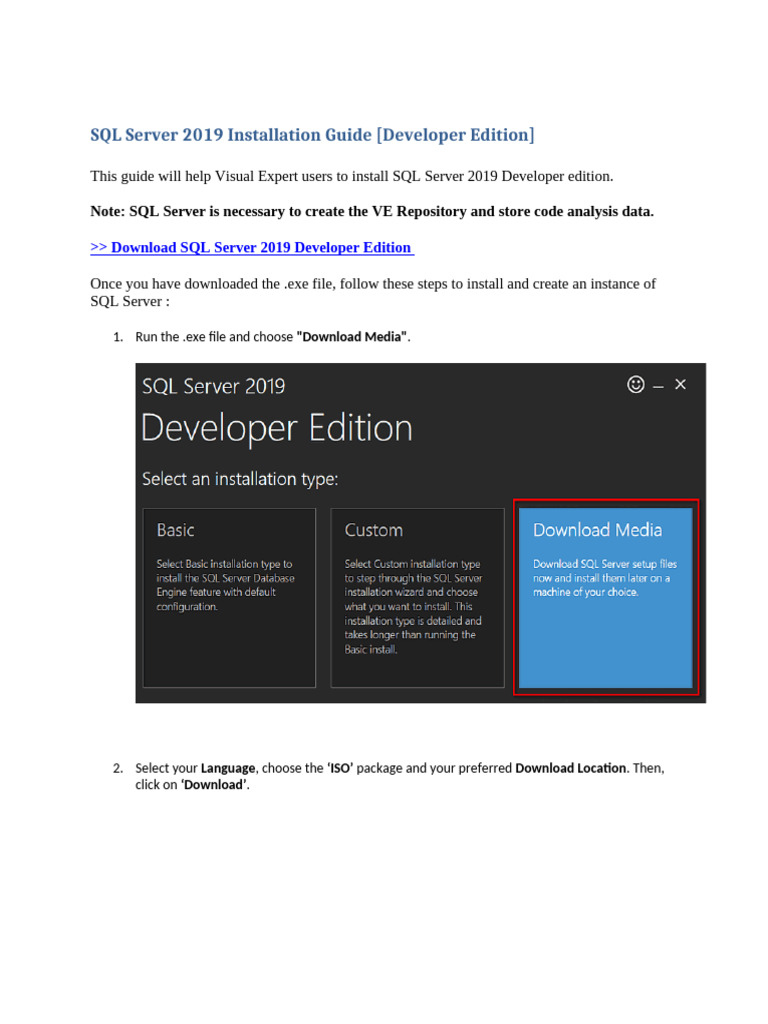The height and width of the screenshot is (1024, 768).
Task: Select the Custom installation type tile
Action: coord(417,598)
